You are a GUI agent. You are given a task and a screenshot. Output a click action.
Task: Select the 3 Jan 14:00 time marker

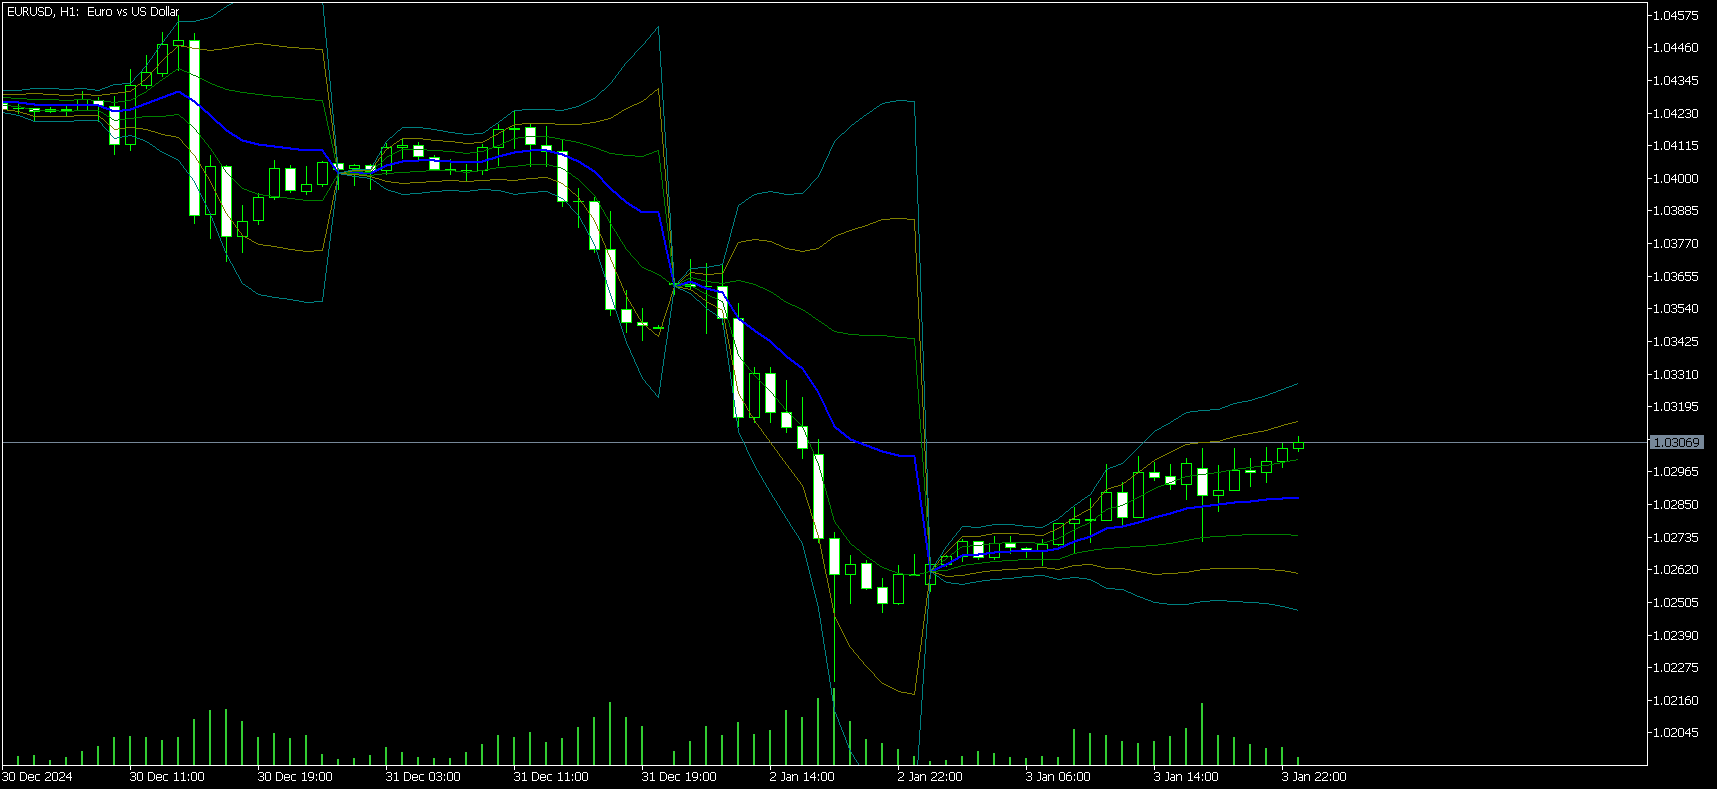pos(1186,776)
